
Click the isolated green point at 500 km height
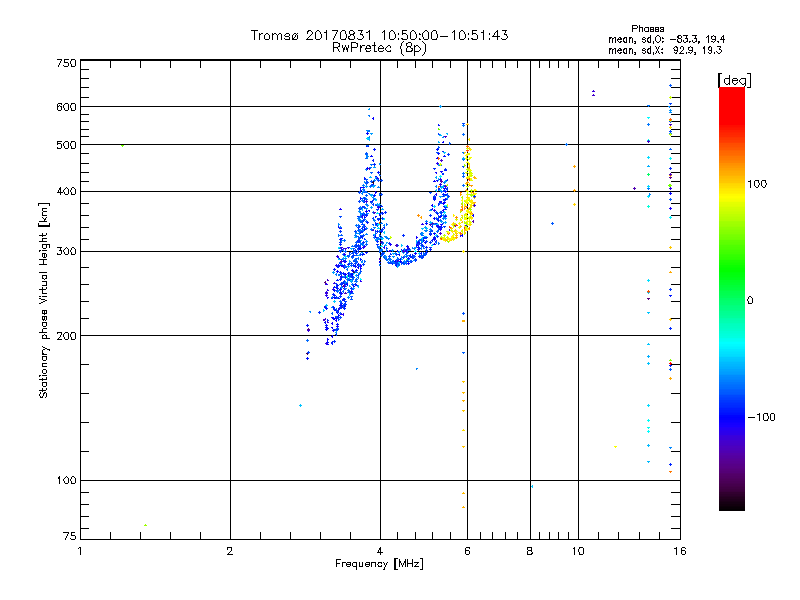click(122, 145)
